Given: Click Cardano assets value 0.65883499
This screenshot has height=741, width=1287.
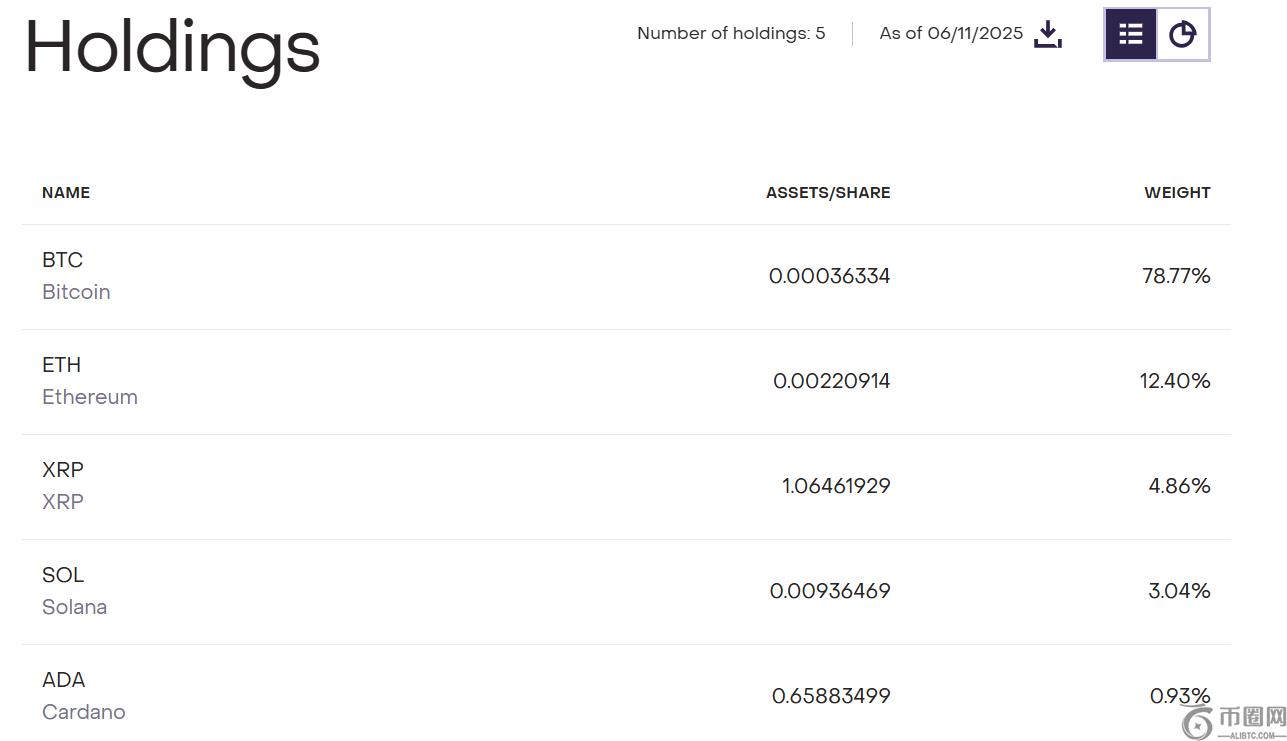Looking at the screenshot, I should tap(831, 696).
